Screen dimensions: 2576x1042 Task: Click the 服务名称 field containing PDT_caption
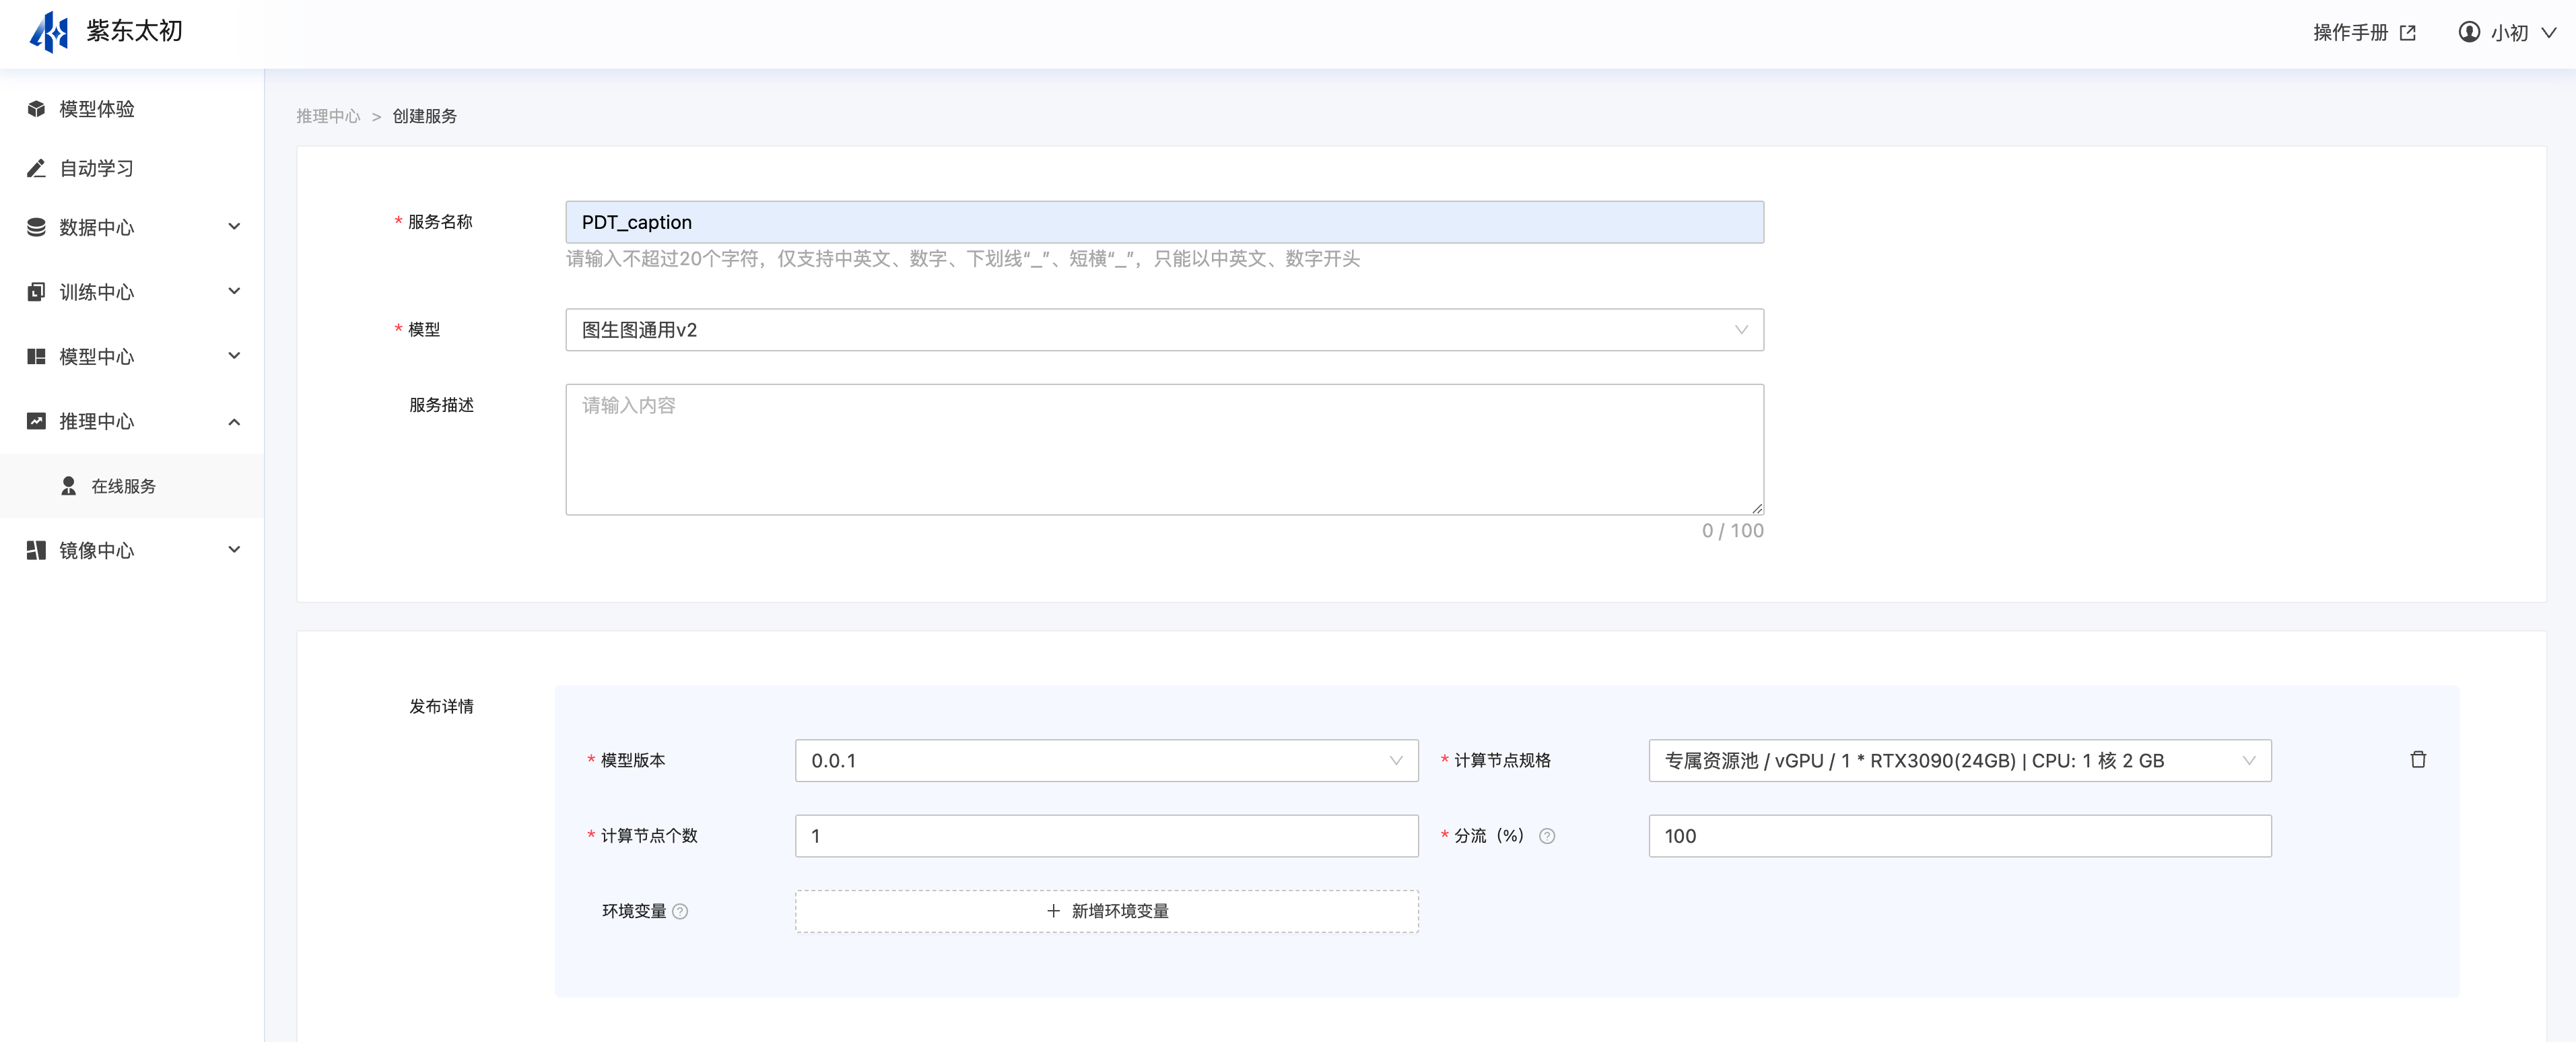[x=1164, y=222]
